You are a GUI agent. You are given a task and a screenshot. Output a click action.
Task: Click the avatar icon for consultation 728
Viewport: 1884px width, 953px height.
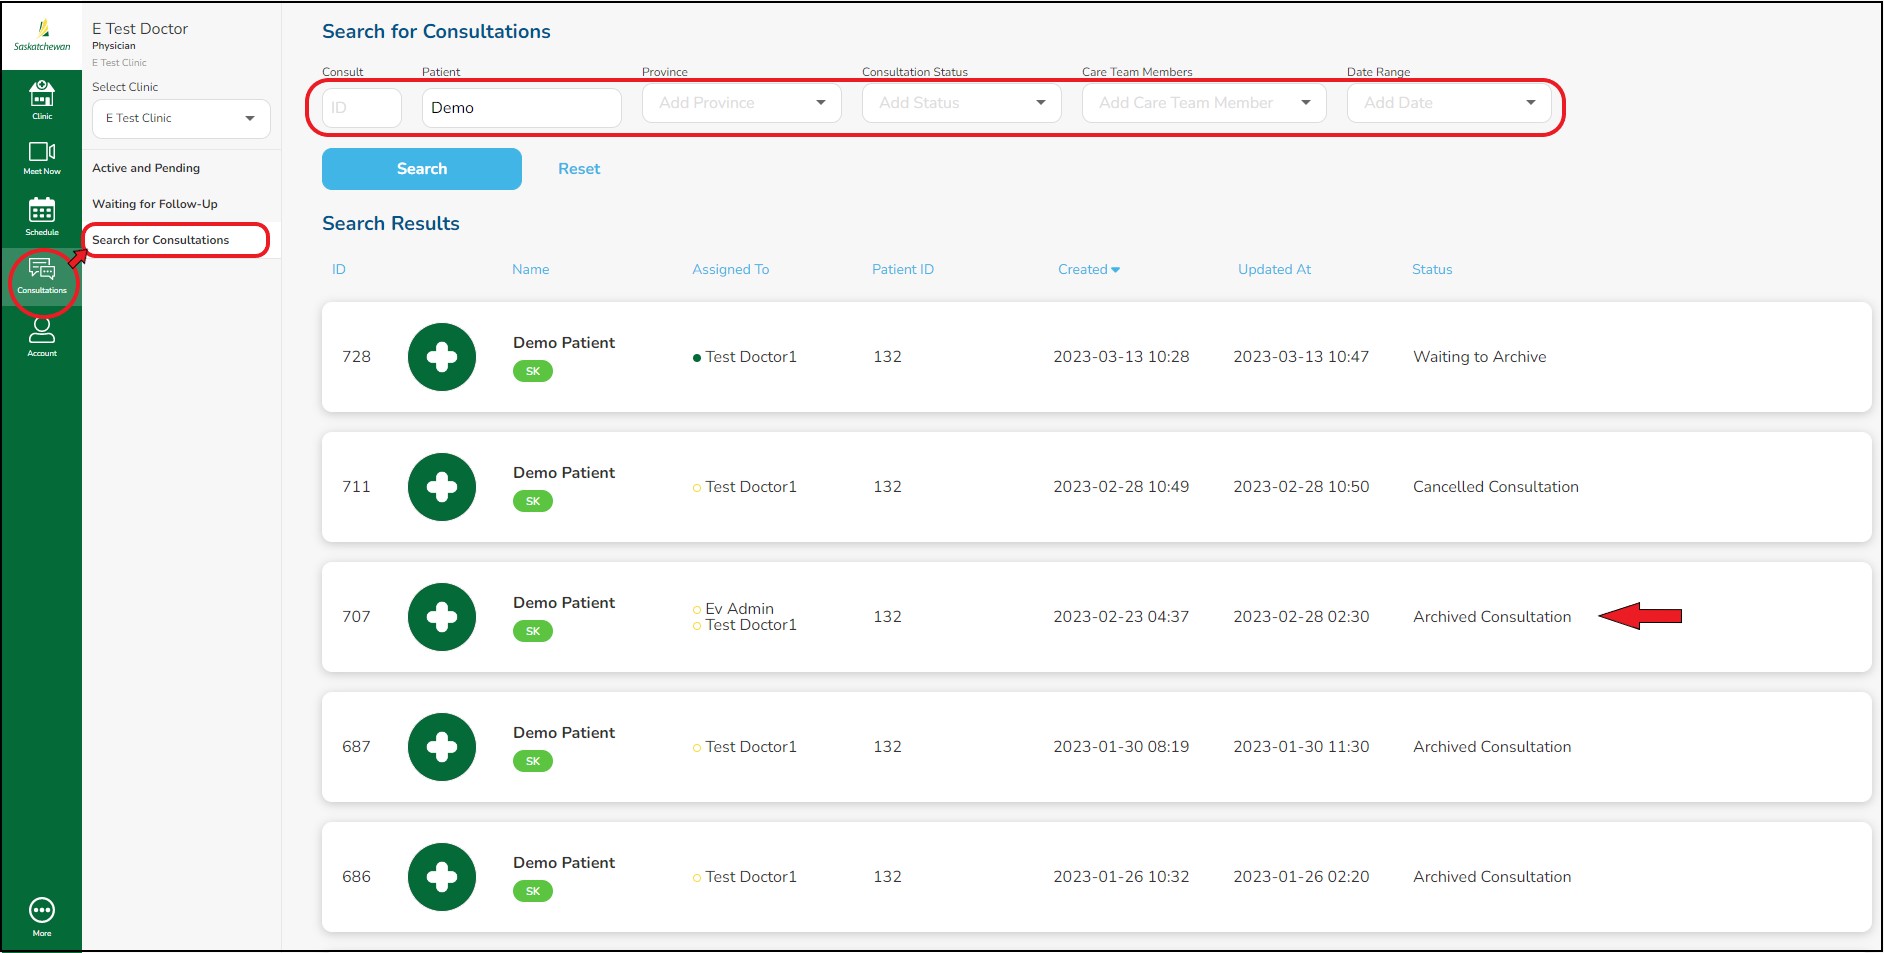click(x=441, y=357)
